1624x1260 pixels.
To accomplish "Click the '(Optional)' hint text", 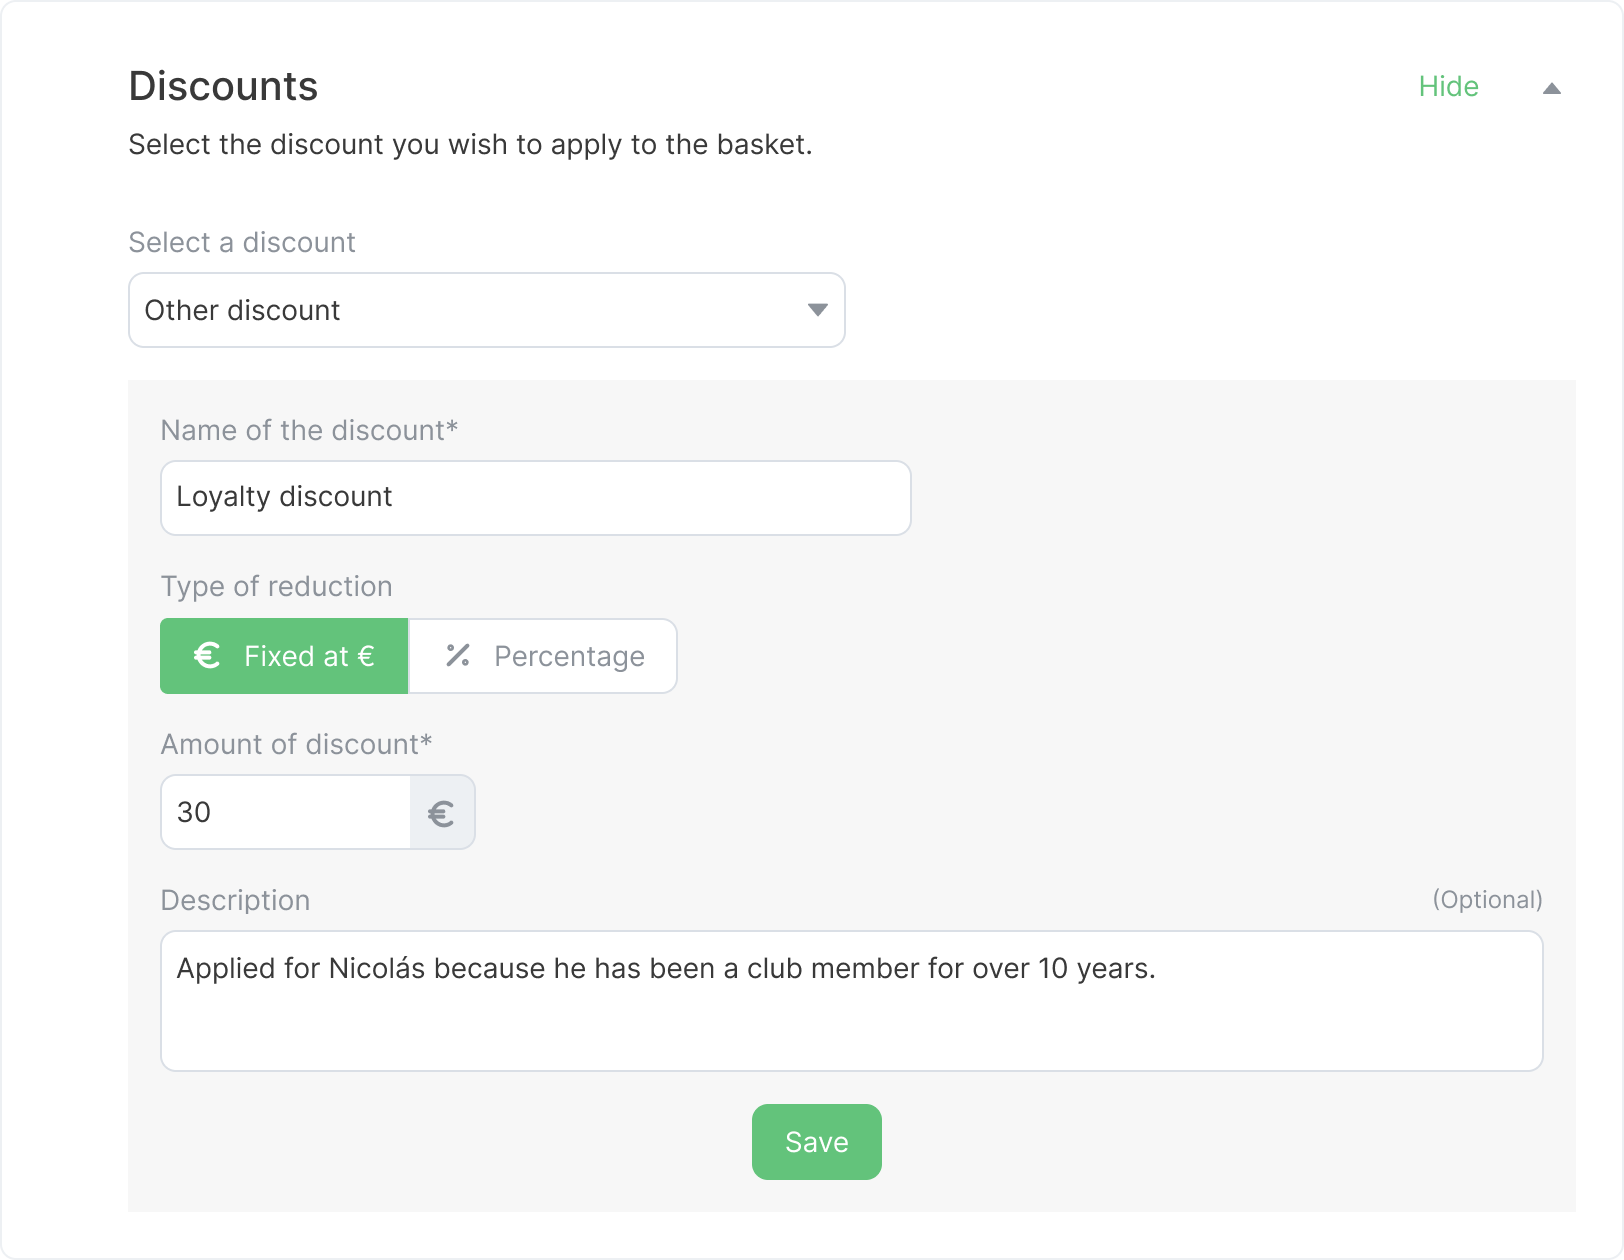I will [x=1487, y=900].
